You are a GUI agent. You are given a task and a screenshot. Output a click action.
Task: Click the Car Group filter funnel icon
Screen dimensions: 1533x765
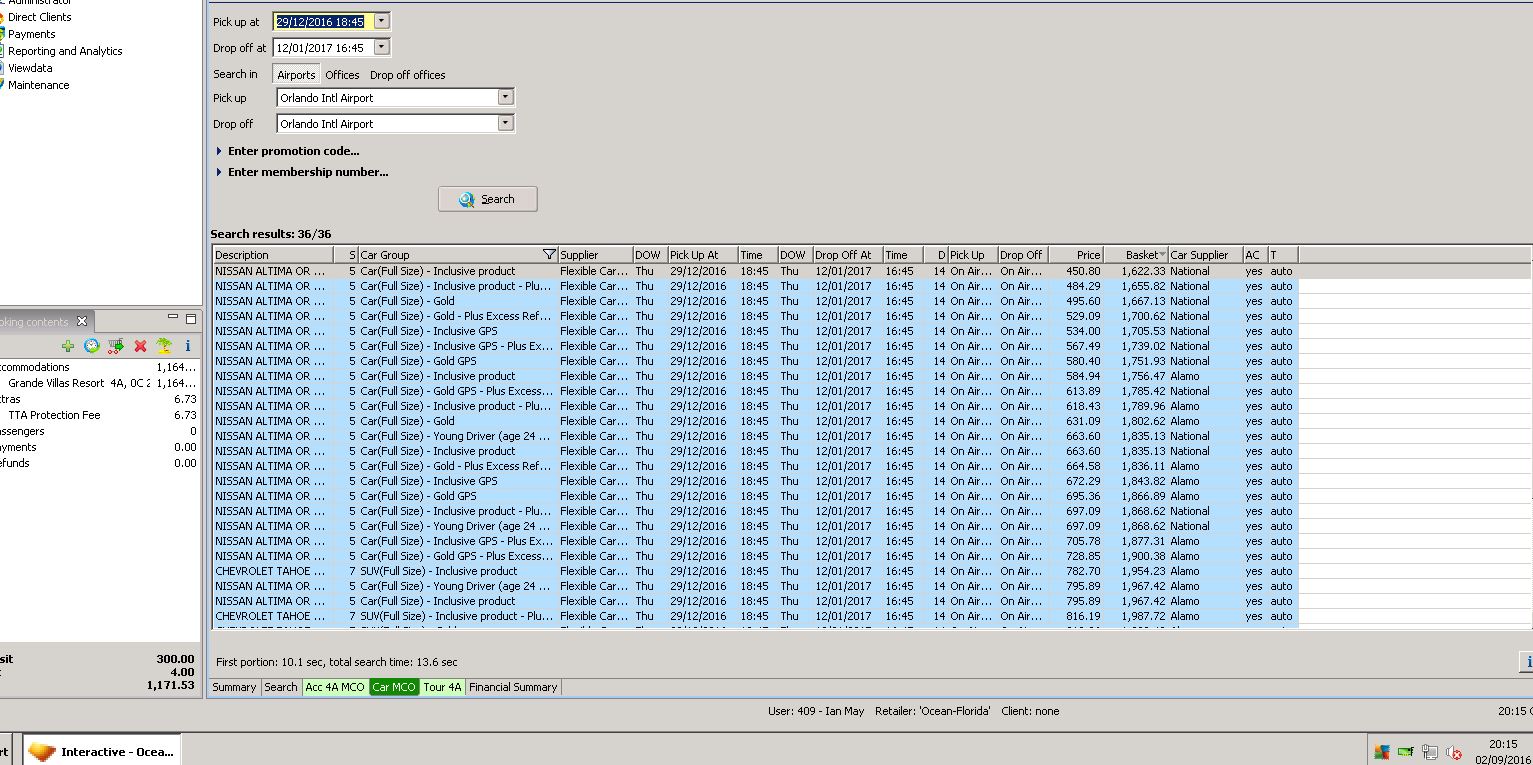(x=548, y=255)
